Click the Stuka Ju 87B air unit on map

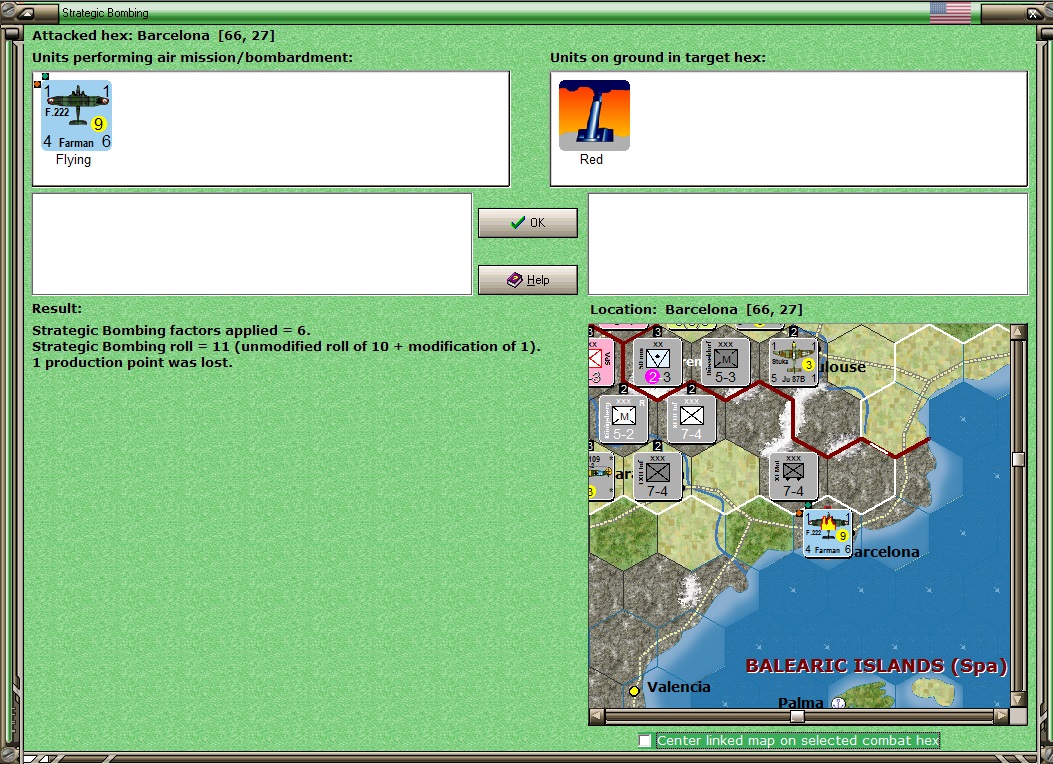click(x=793, y=363)
